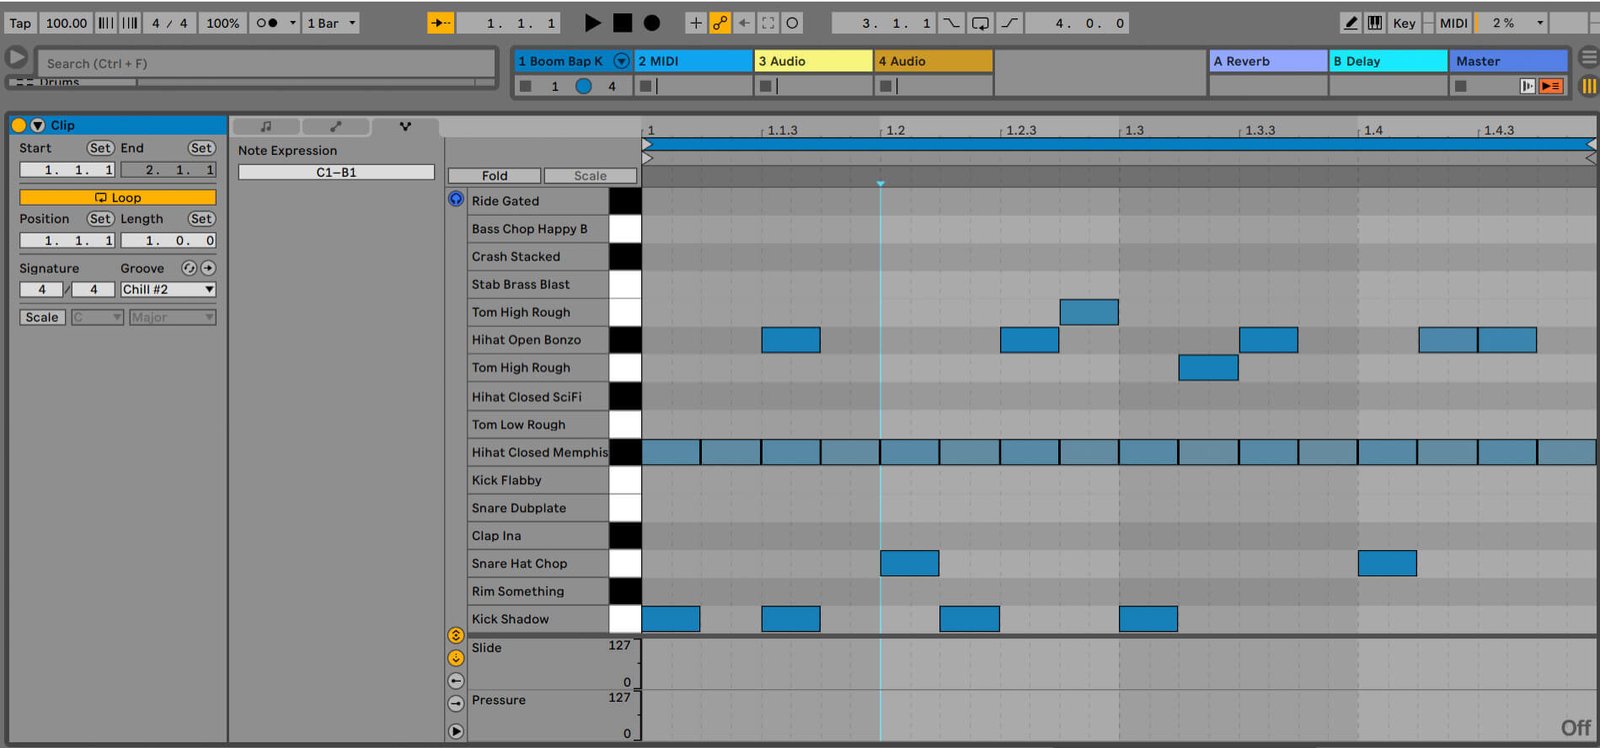Click the Commit Groove arrow icon
The width and height of the screenshot is (1600, 748).
pyautogui.click(x=208, y=268)
